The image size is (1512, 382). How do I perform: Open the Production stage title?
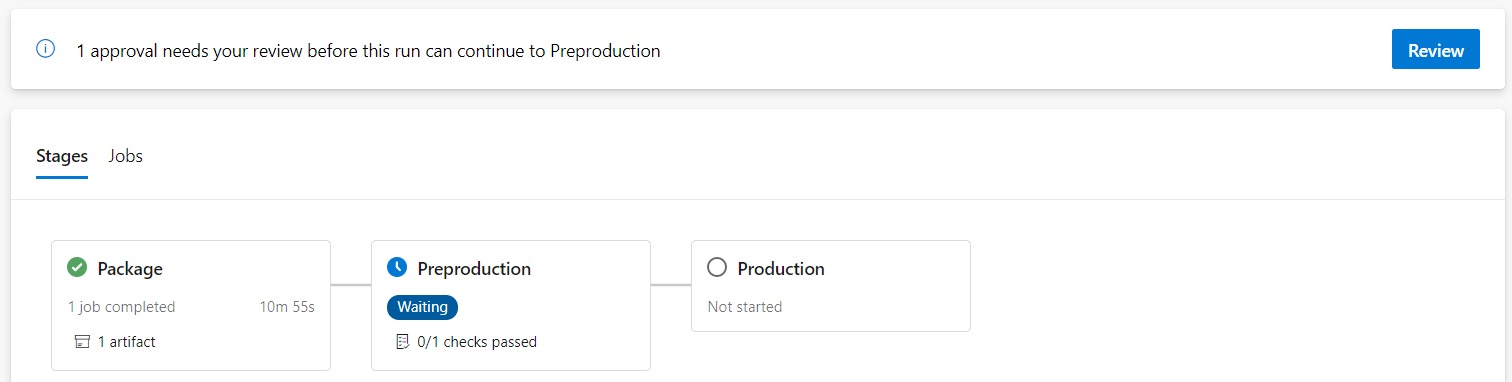tap(781, 269)
